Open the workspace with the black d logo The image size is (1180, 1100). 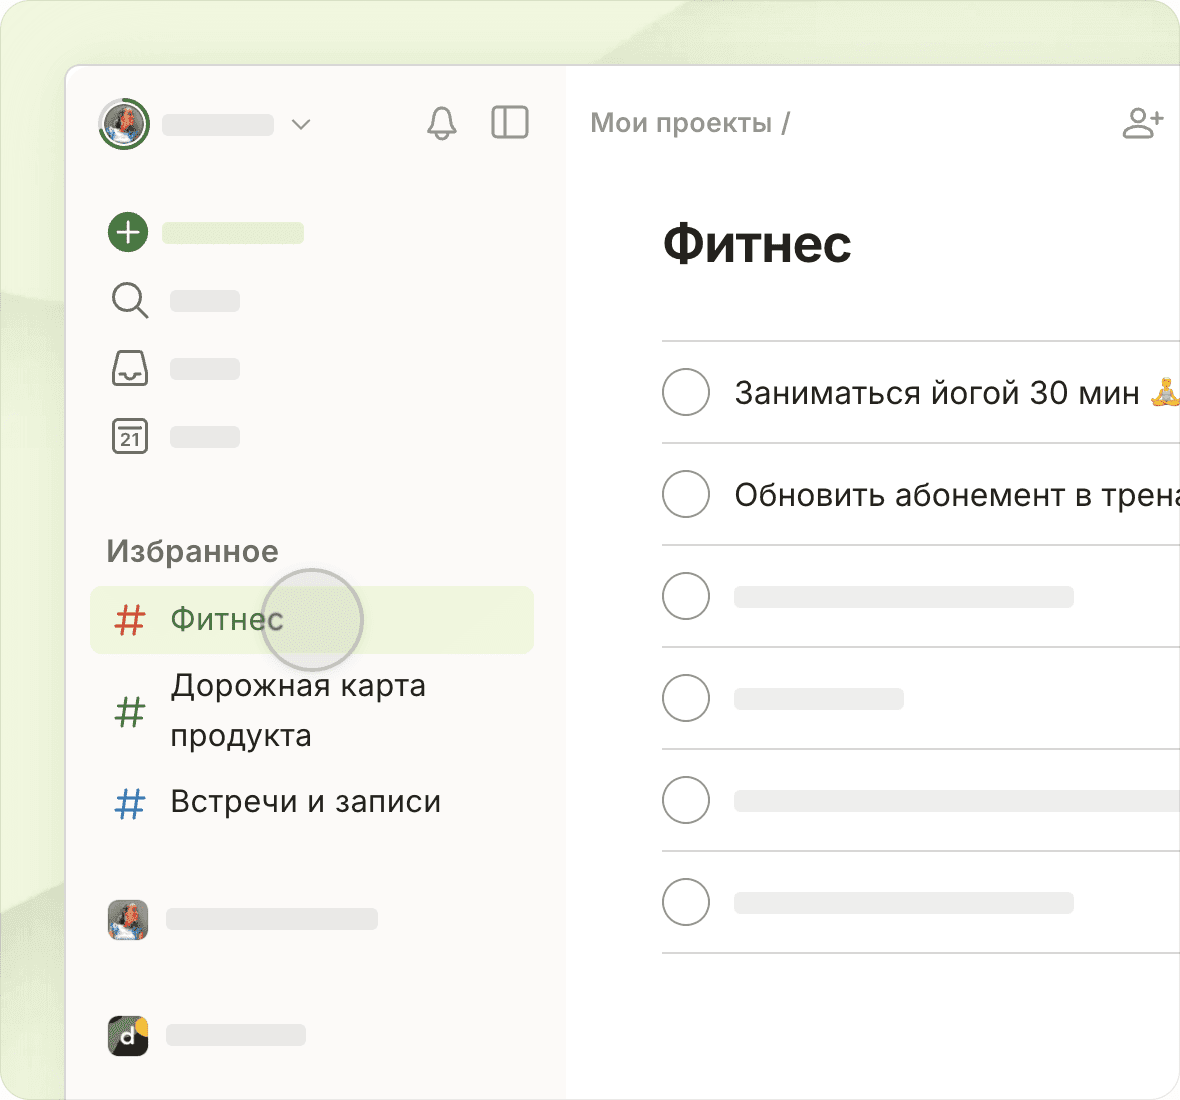click(x=128, y=1035)
